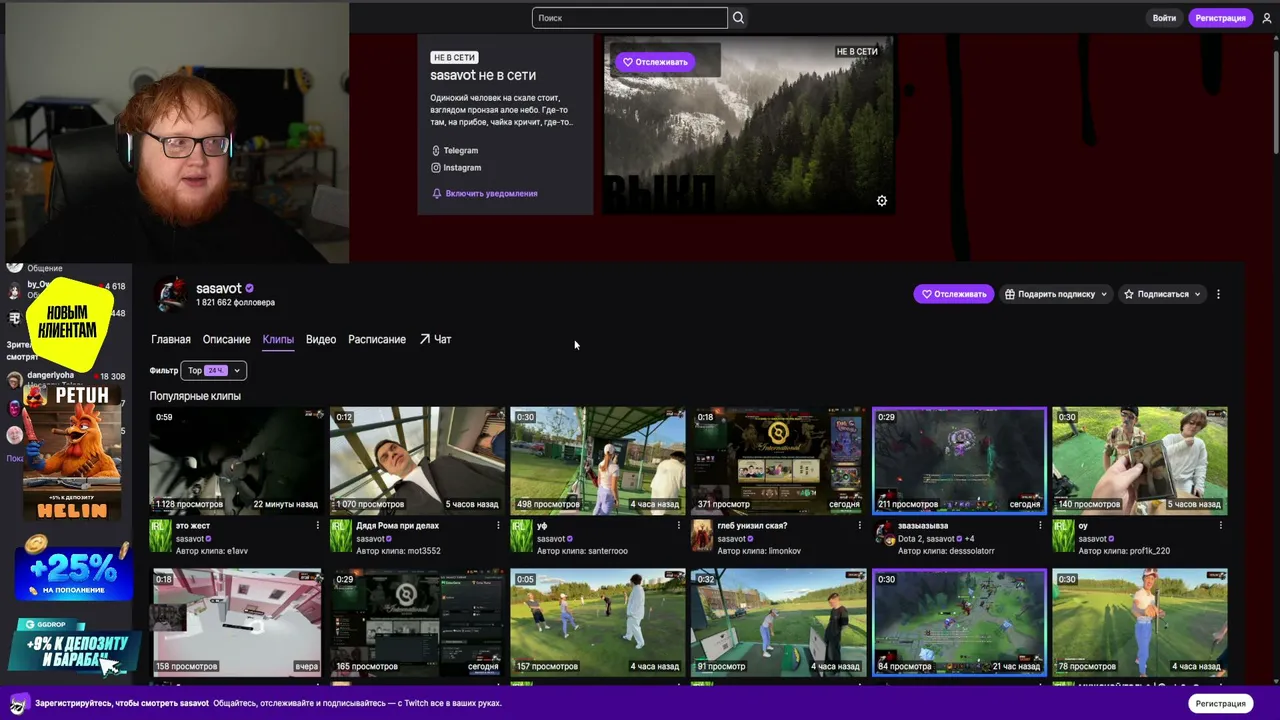This screenshot has width=1280, height=720.
Task: Click the by_Owl channel avatar in sidebar
Action: (15, 291)
